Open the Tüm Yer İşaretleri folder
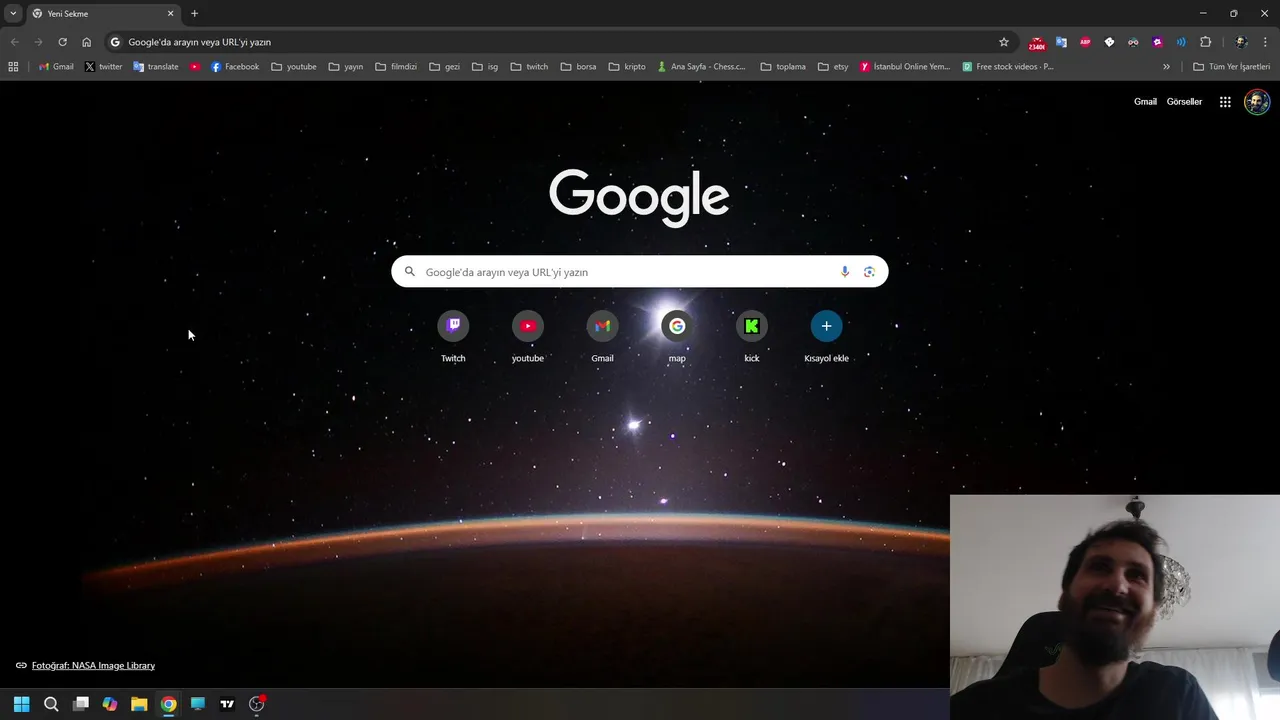This screenshot has width=1280, height=720. point(1232,67)
